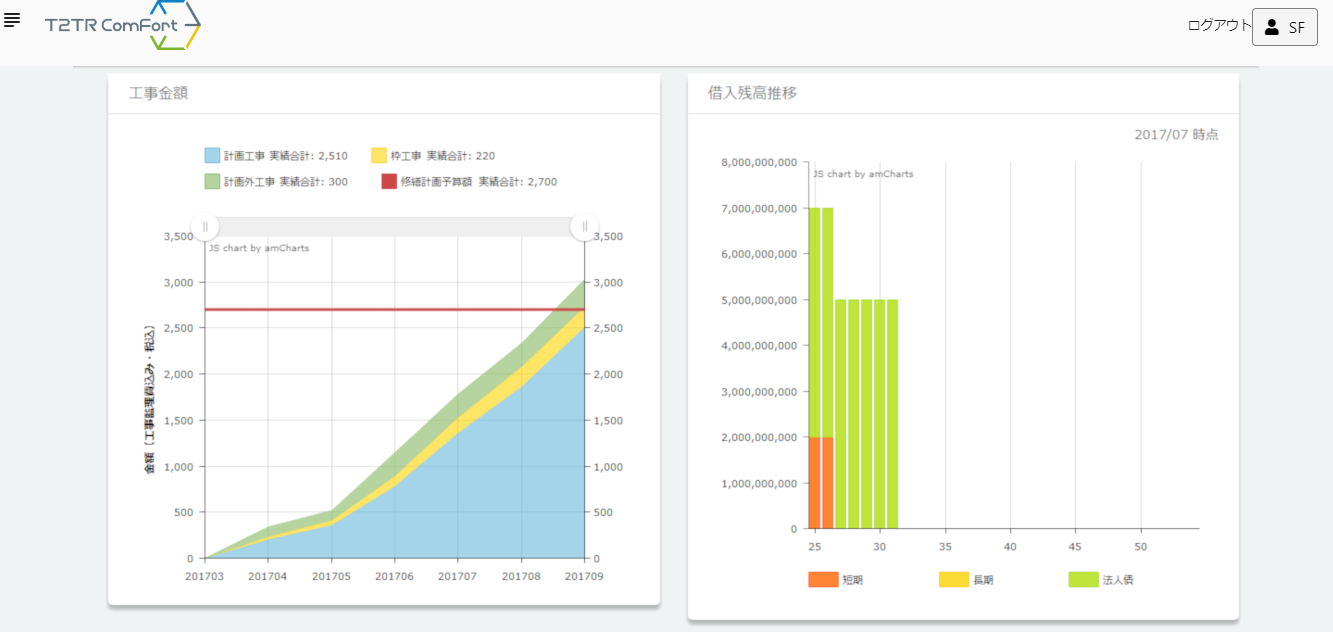The image size is (1333, 632).
Task: Click the 201707 x-axis label
Action: click(457, 576)
